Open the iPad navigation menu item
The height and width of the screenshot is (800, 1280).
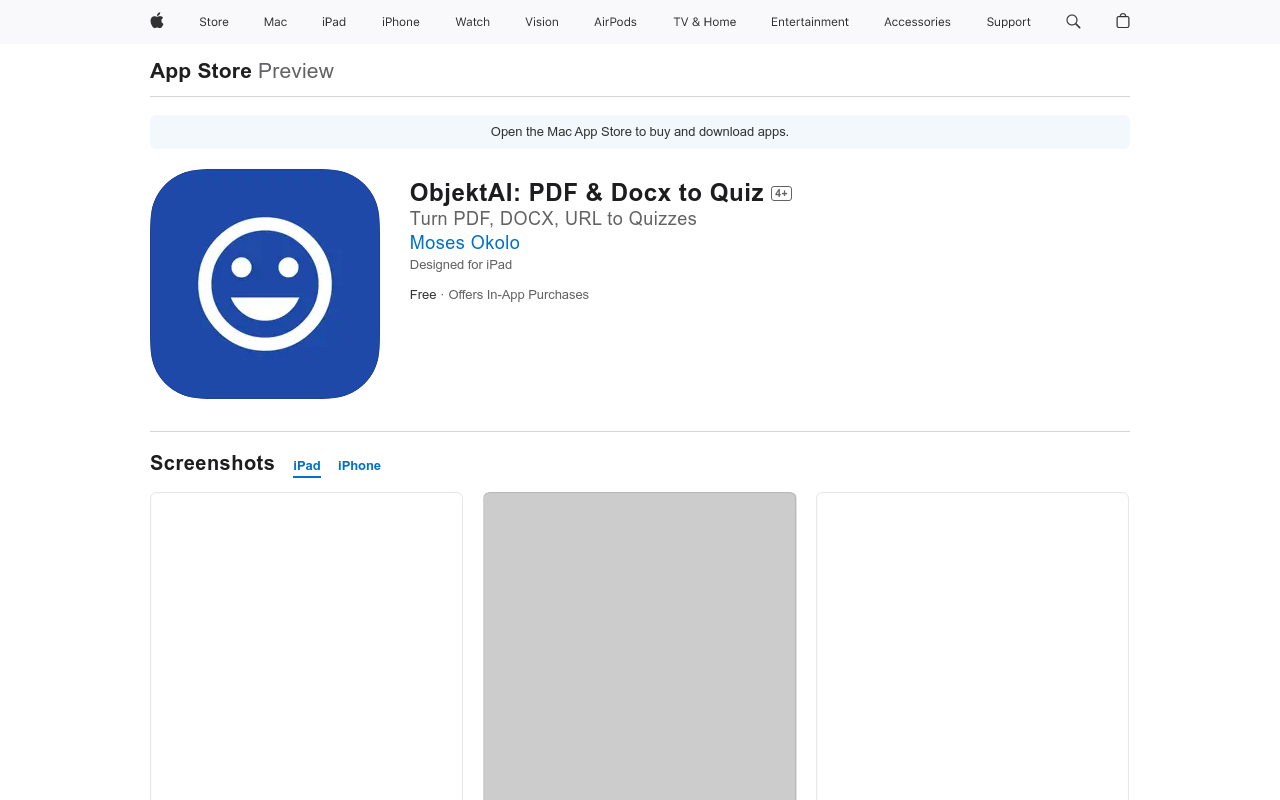(334, 22)
